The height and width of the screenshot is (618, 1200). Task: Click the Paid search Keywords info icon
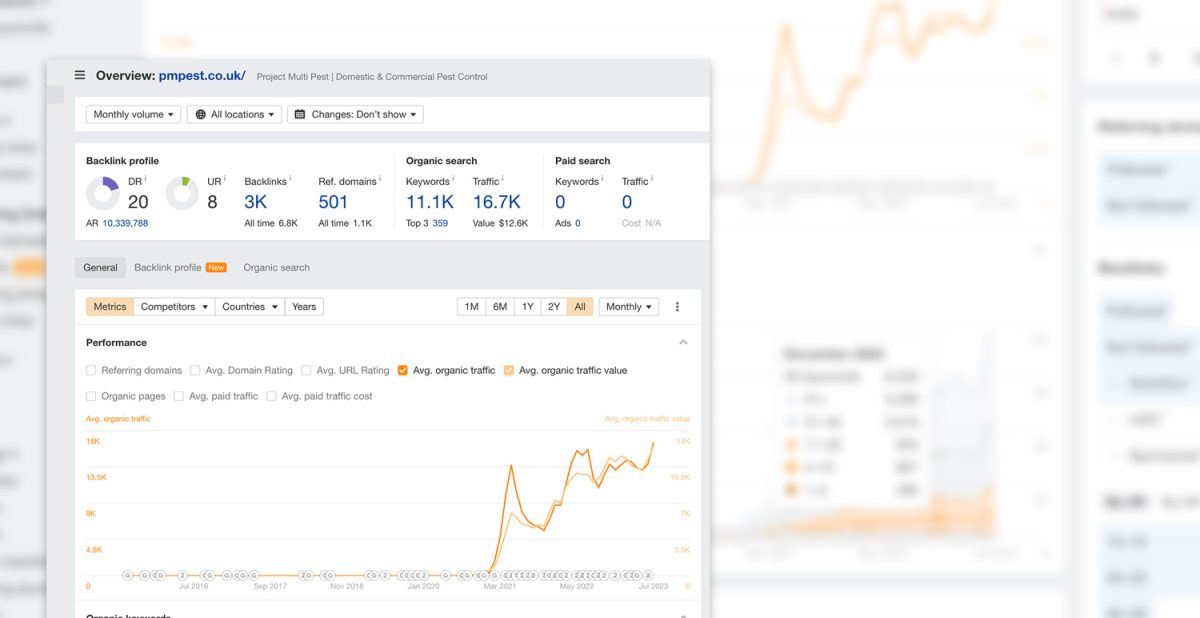coord(602,179)
